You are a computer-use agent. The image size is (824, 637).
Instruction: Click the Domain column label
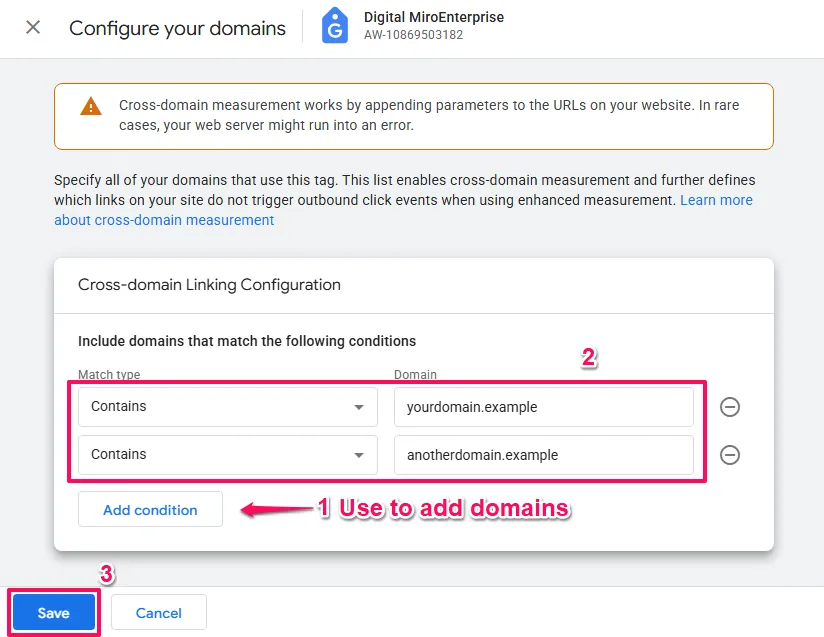[x=415, y=375]
